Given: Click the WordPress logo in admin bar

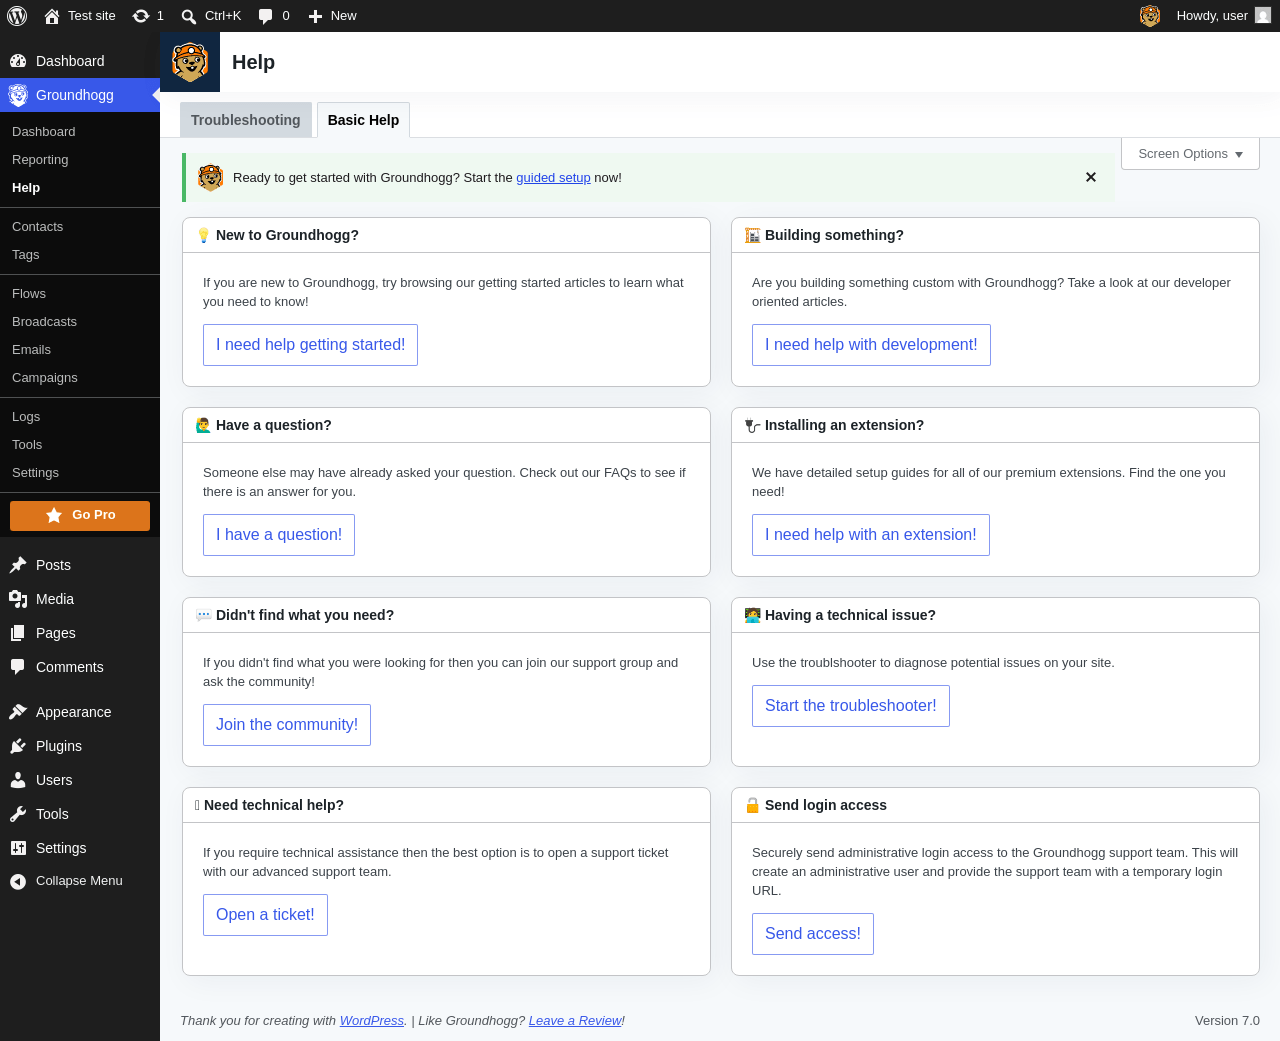Looking at the screenshot, I should [x=17, y=16].
